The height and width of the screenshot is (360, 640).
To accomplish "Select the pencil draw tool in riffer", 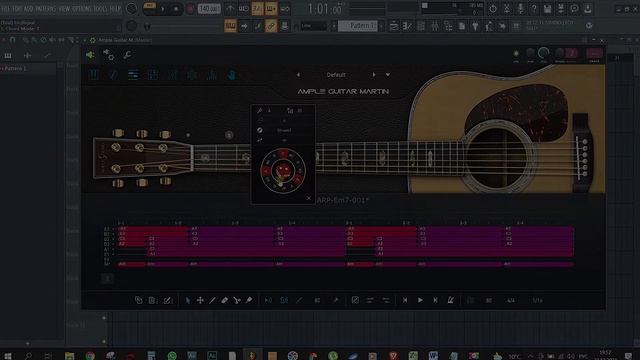I will [212, 300].
